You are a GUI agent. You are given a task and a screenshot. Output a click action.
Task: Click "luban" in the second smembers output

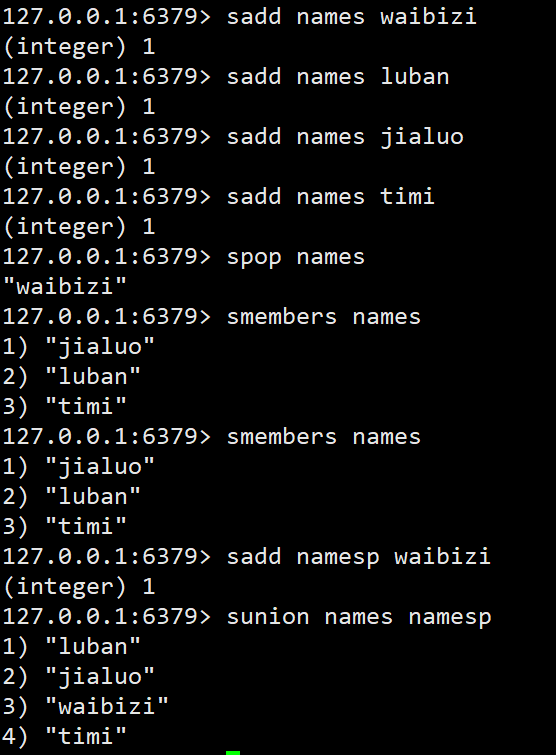point(92,497)
